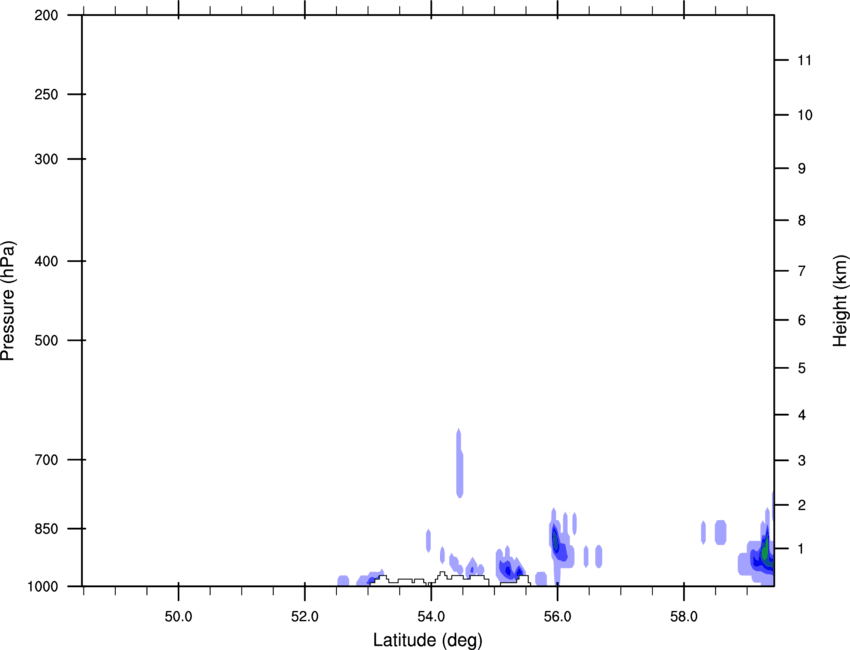Select the 5 km height tick label
This screenshot has width=850, height=650.
(801, 369)
